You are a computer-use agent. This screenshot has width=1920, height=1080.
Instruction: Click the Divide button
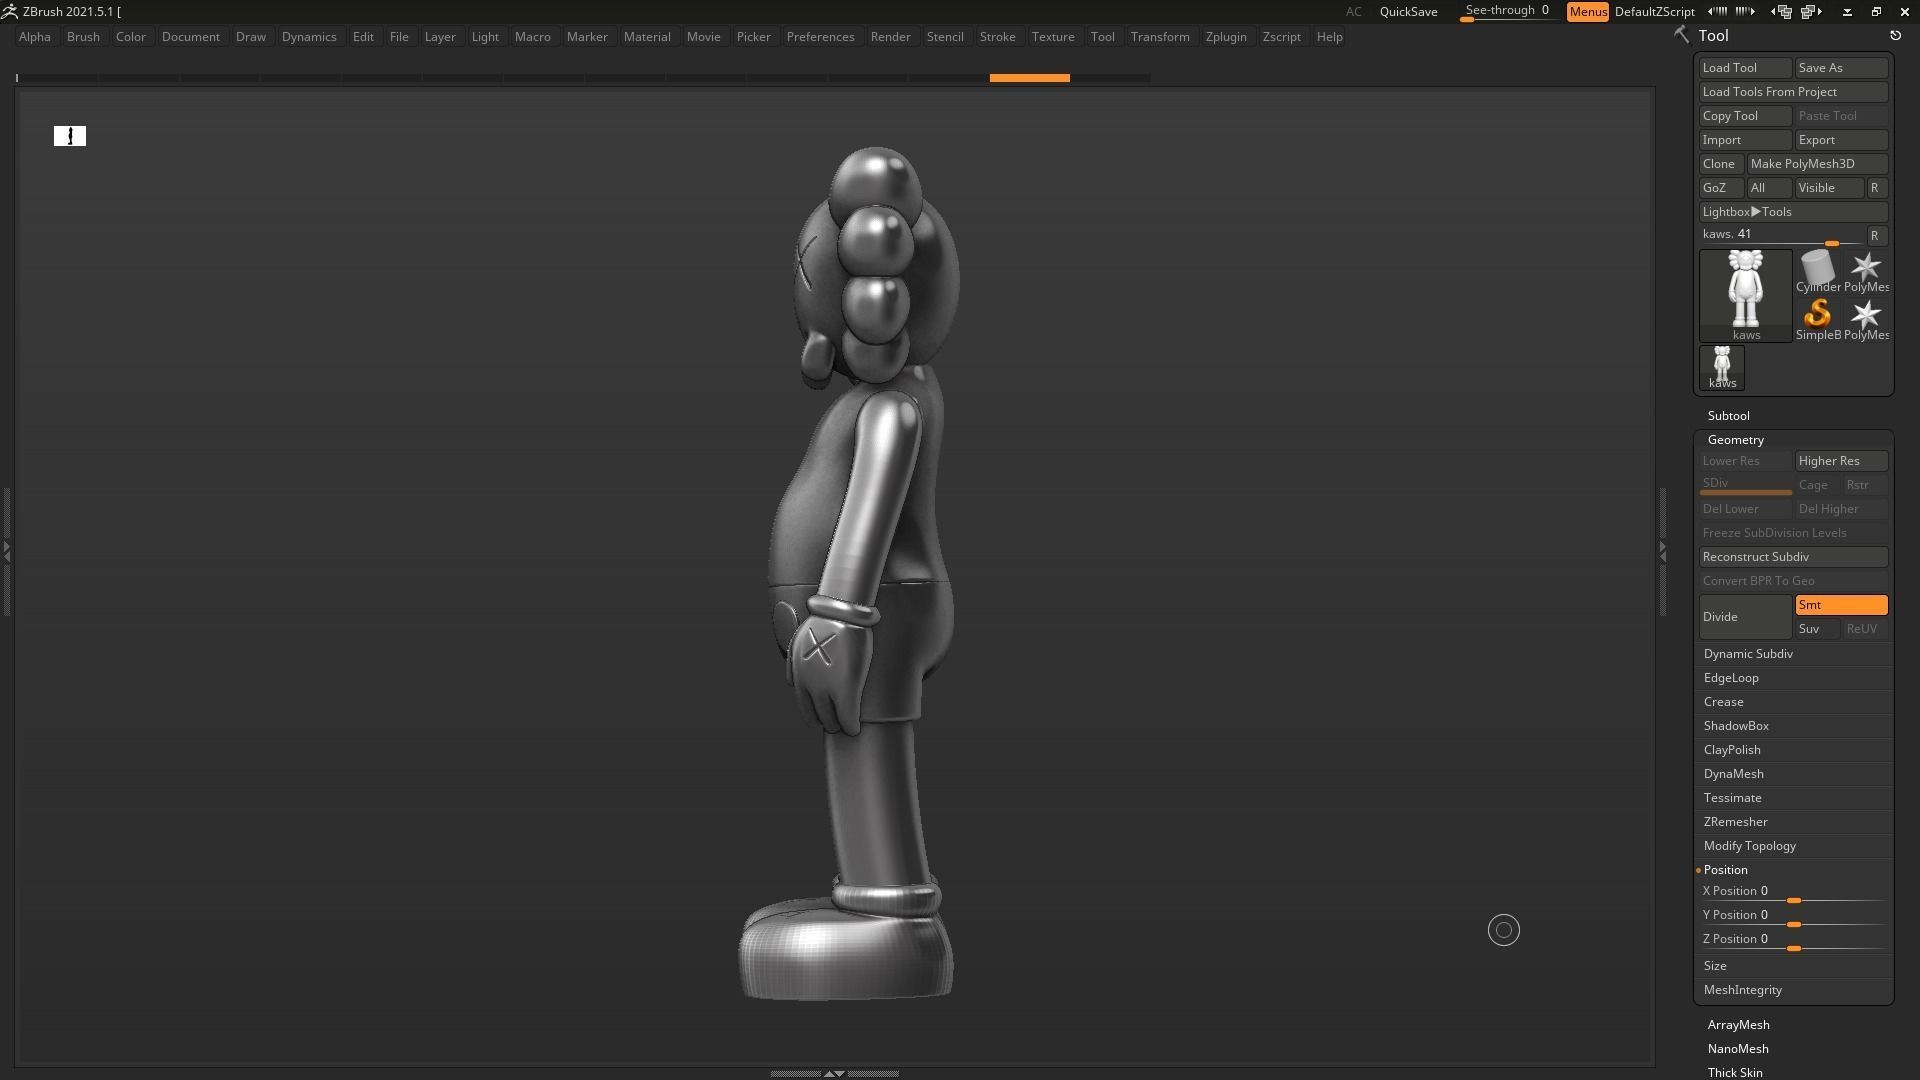1745,617
